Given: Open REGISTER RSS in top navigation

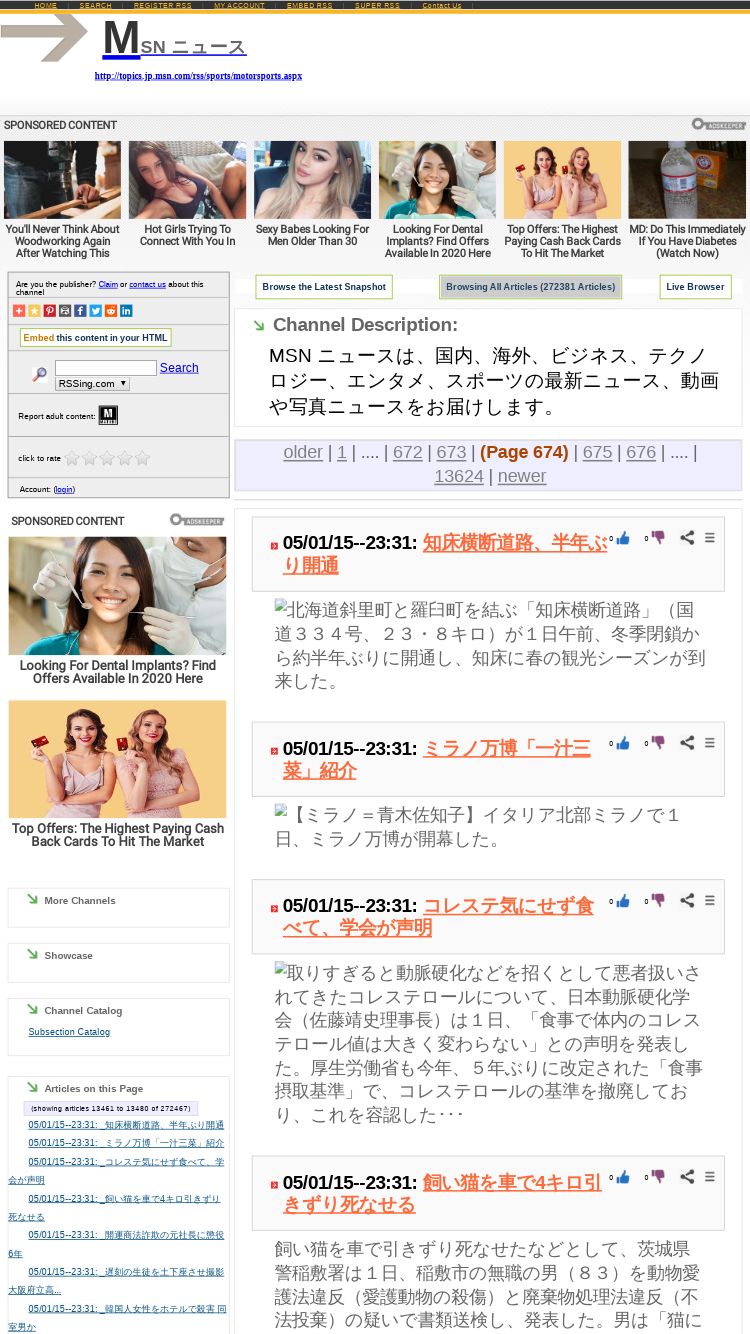Looking at the screenshot, I should pyautogui.click(x=163, y=5).
